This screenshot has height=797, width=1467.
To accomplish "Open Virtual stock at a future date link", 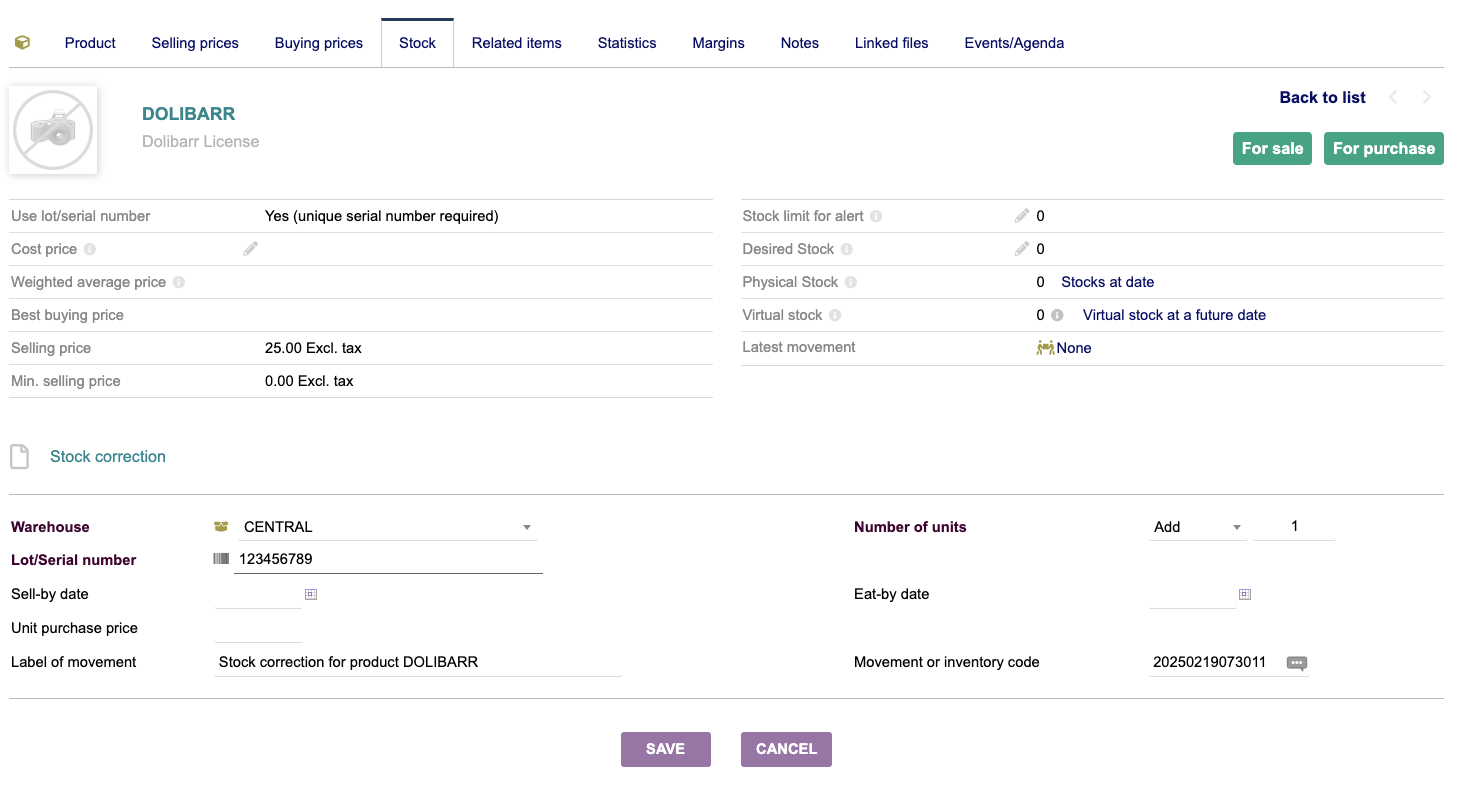I will point(1174,315).
